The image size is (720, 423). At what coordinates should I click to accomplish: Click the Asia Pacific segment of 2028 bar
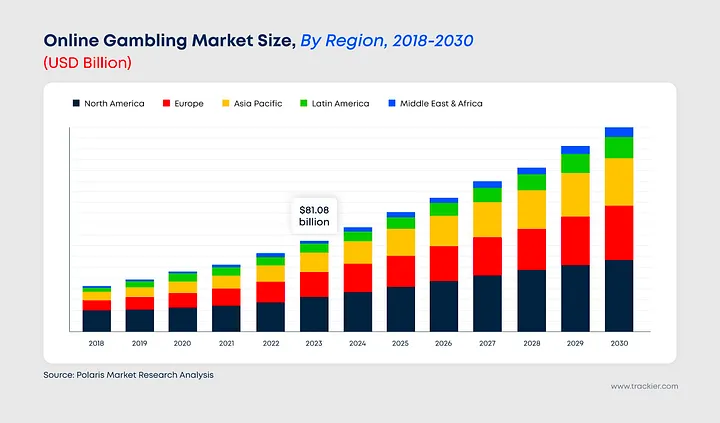click(x=532, y=209)
